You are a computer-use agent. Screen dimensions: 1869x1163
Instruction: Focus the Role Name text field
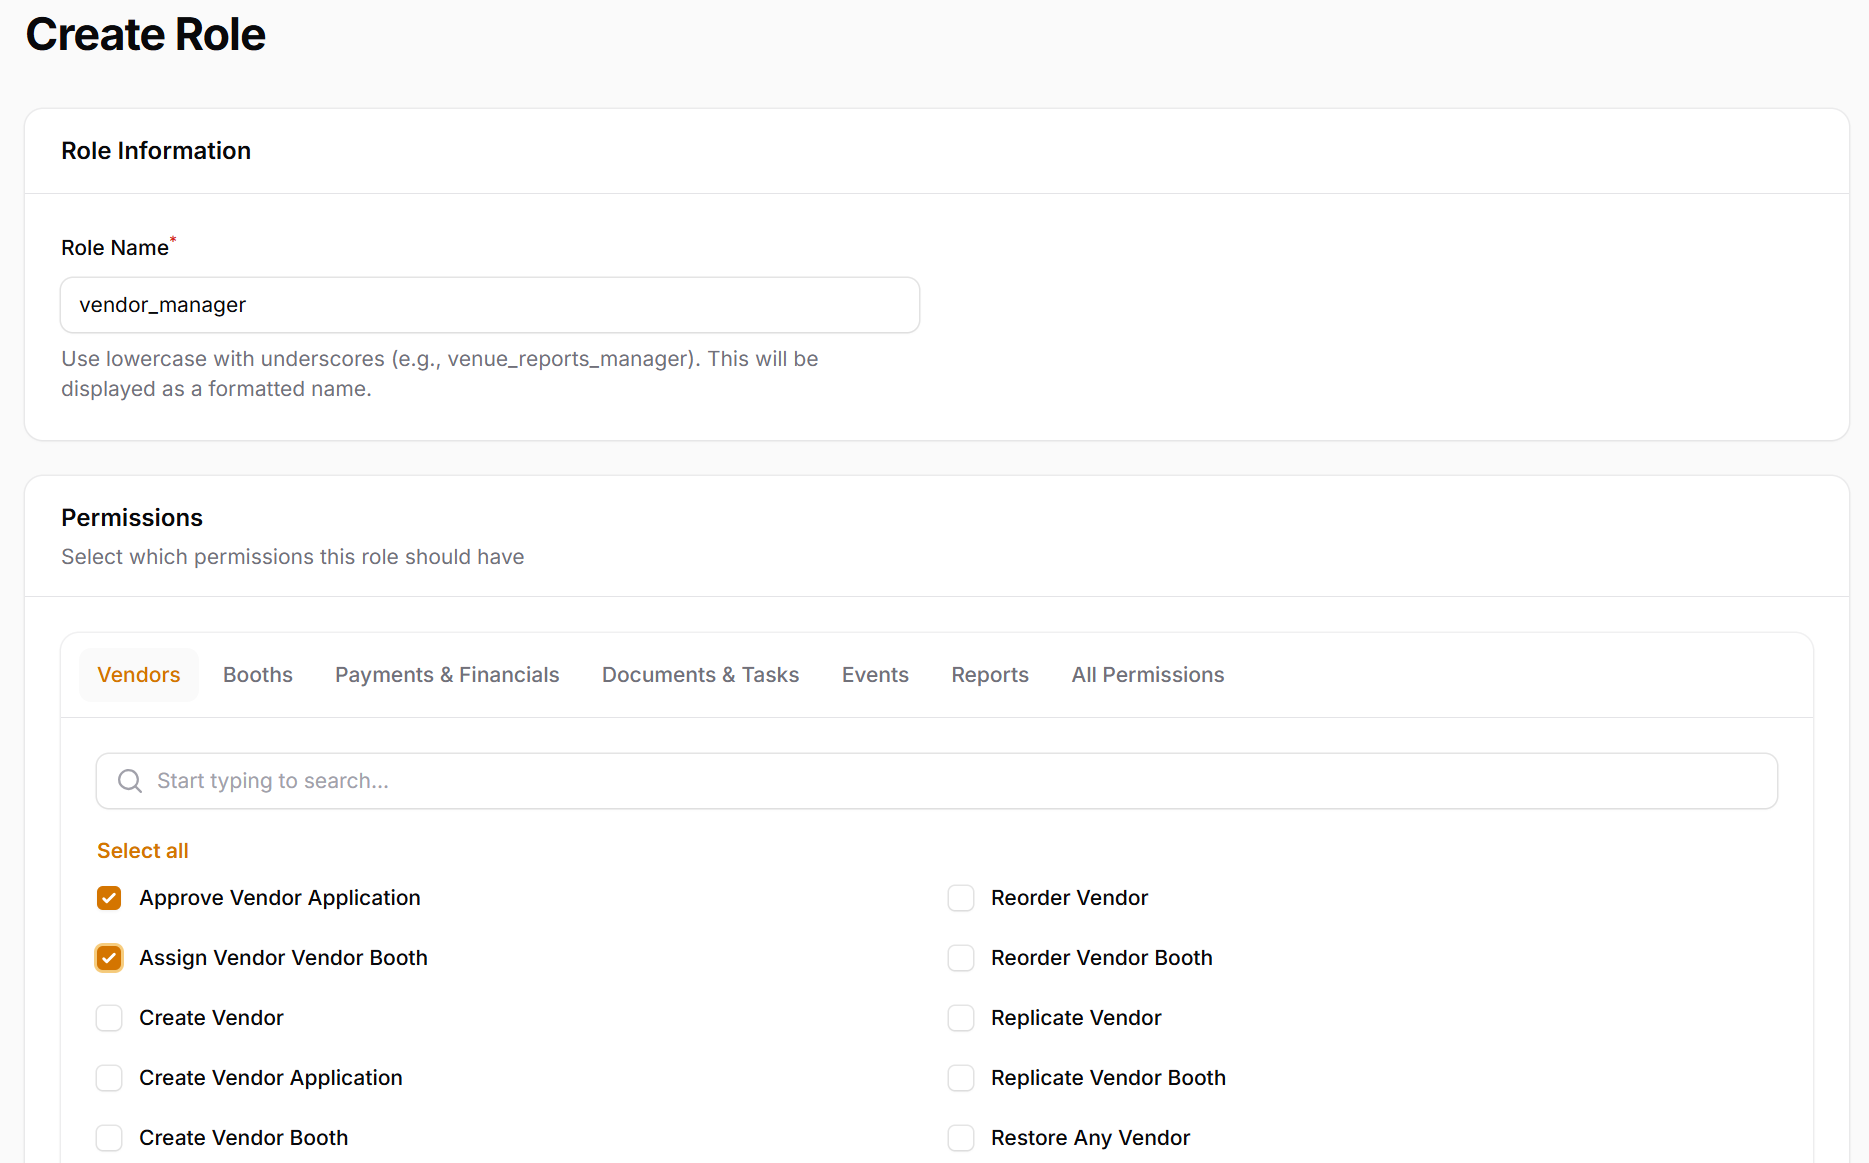[490, 305]
